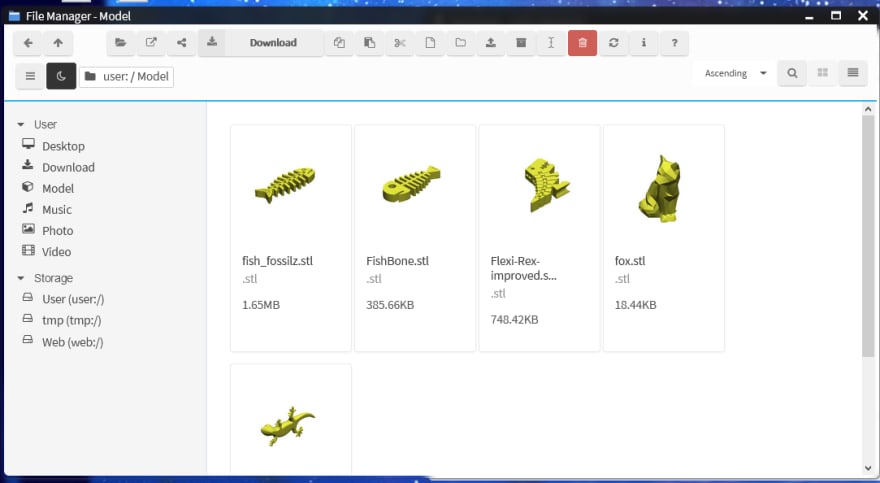Click the scissors cut icon
This screenshot has width=880, height=483.
pos(400,43)
